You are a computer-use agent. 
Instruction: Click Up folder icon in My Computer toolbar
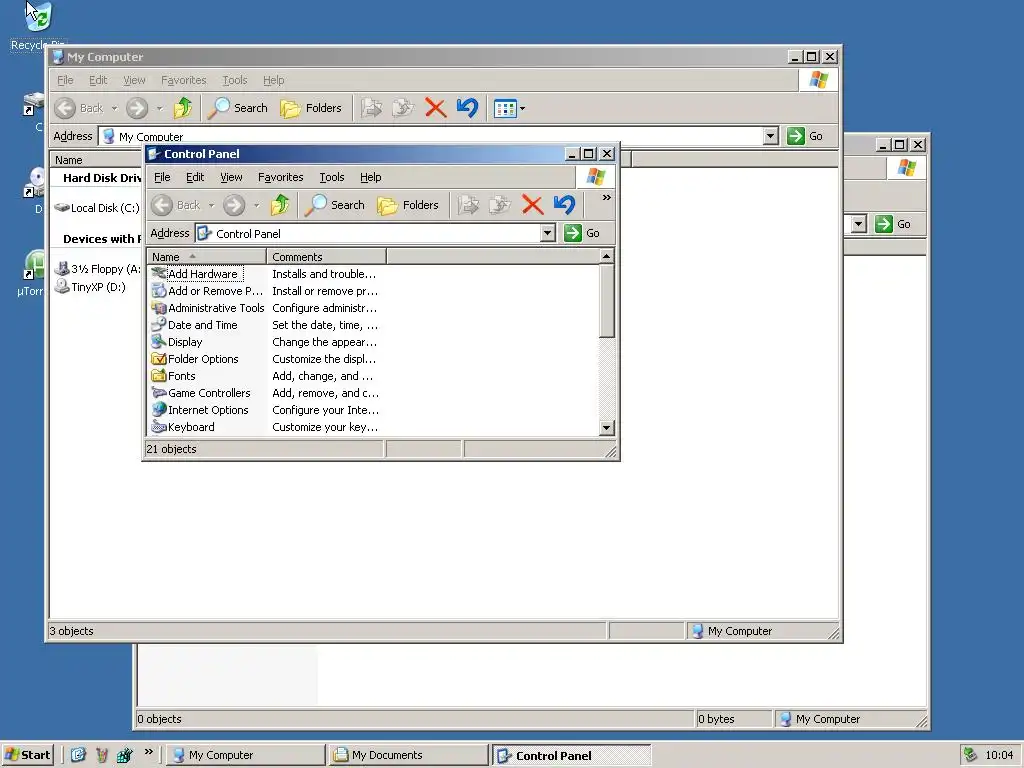pyautogui.click(x=183, y=108)
